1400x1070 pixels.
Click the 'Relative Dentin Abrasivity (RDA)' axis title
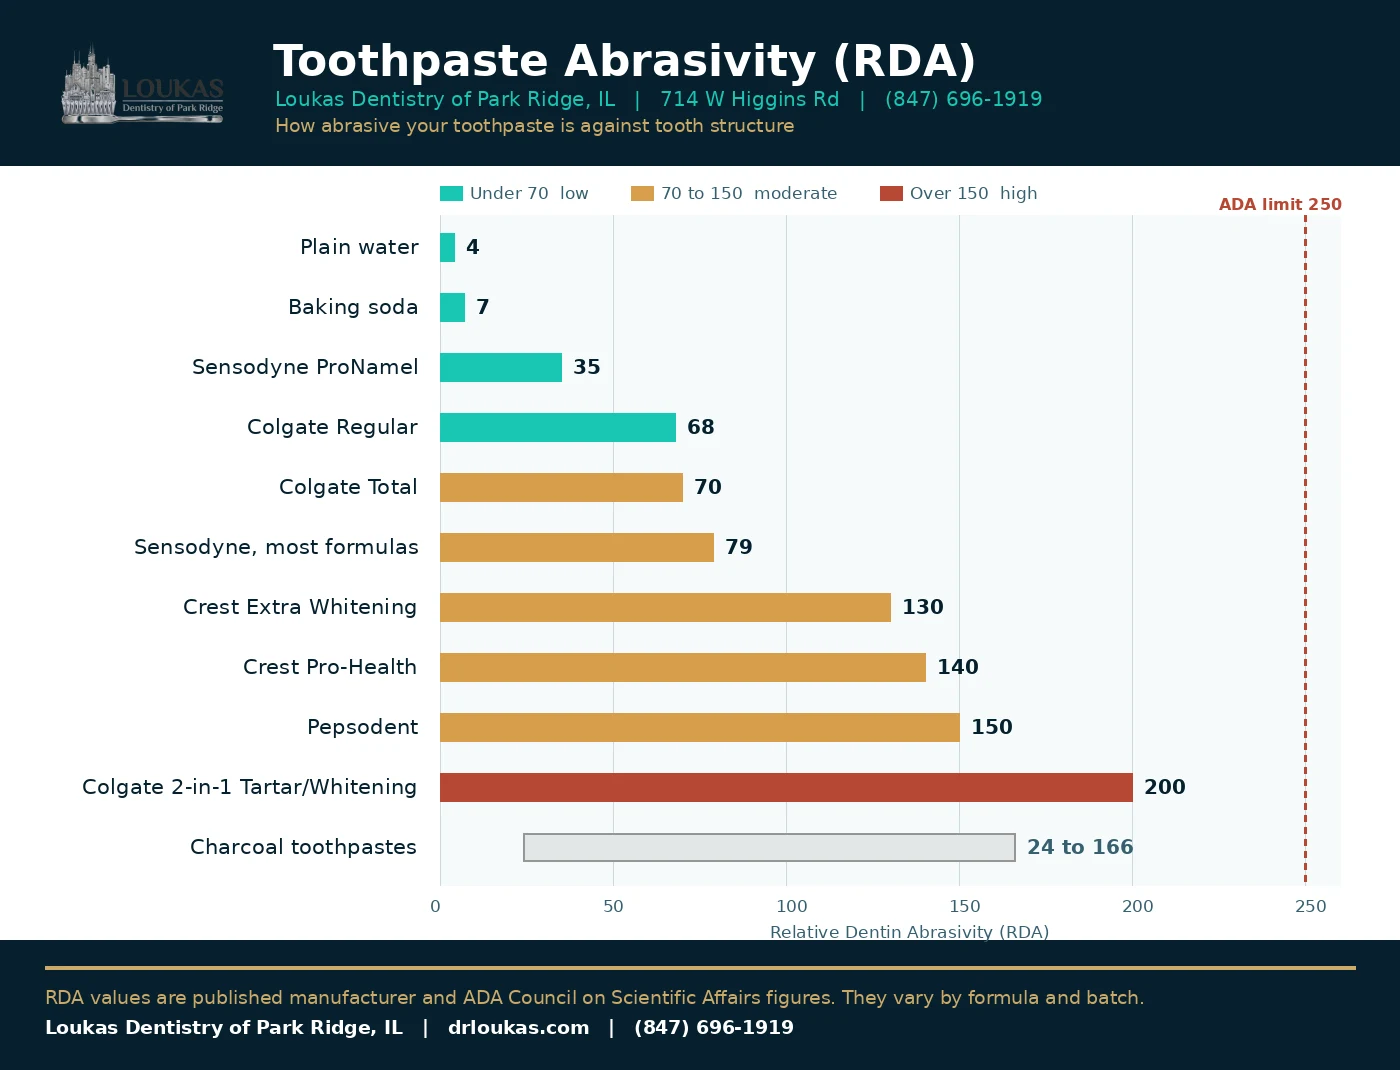[909, 932]
